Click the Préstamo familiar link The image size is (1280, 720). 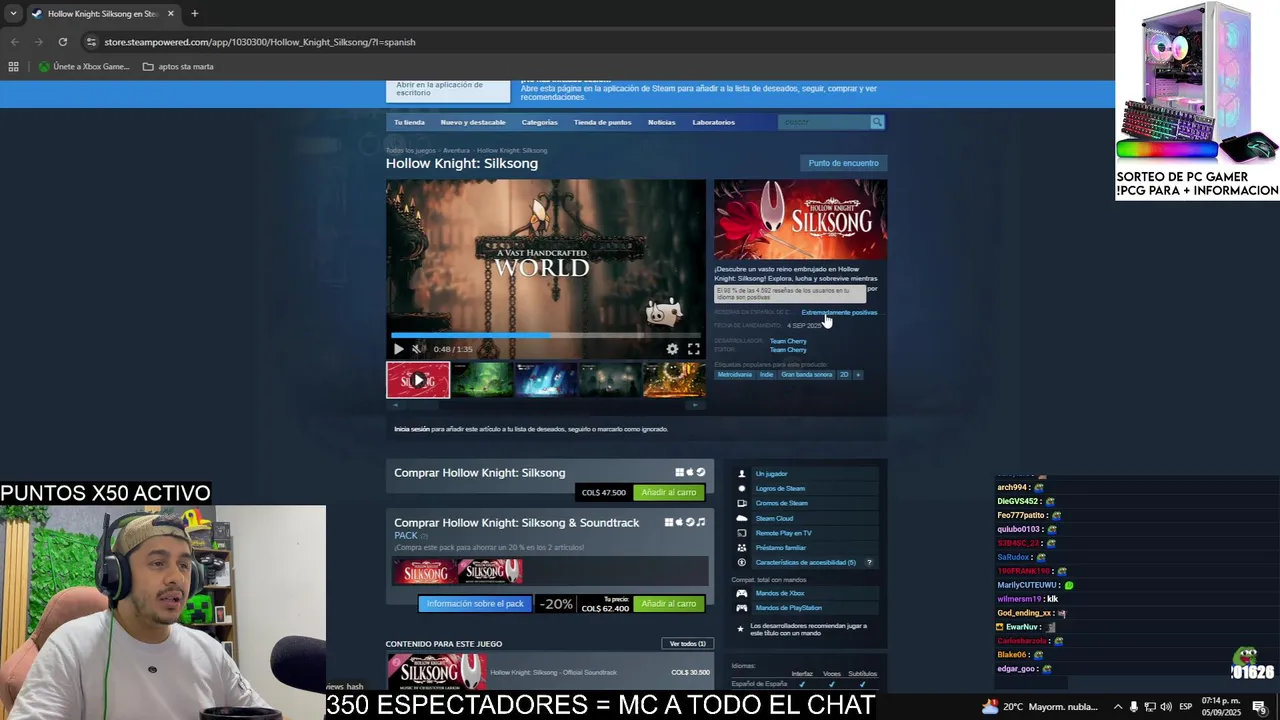click(780, 548)
